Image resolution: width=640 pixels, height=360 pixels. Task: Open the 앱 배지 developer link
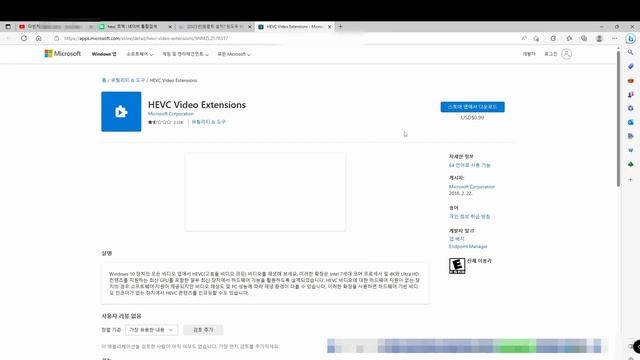[456, 239]
